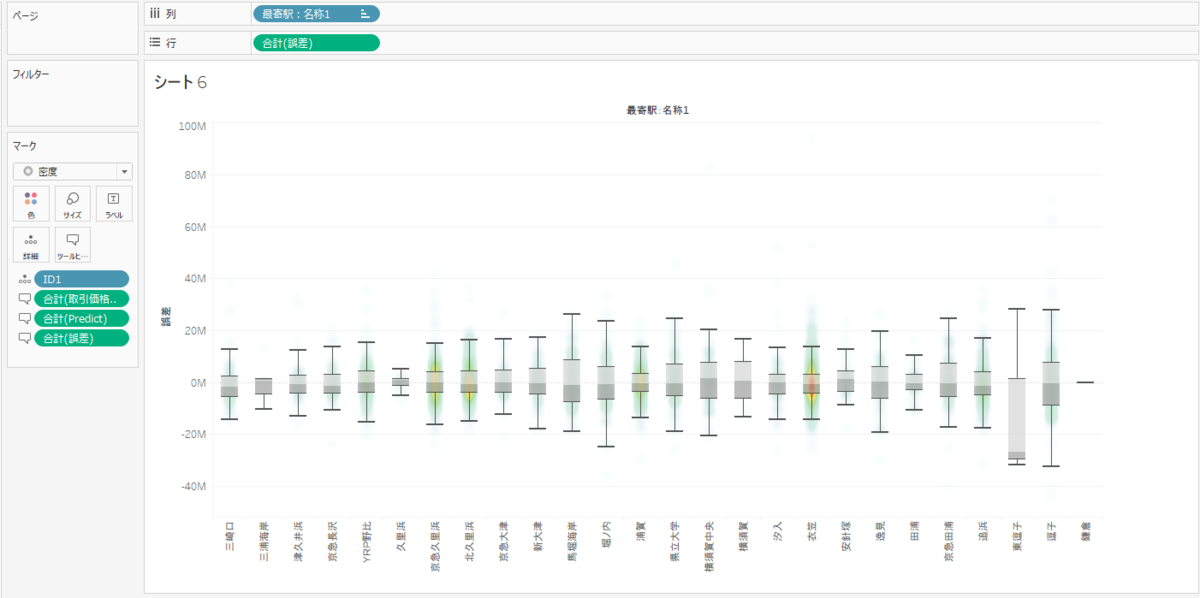Select the 合計(Predict) pill in marks card

(81, 319)
